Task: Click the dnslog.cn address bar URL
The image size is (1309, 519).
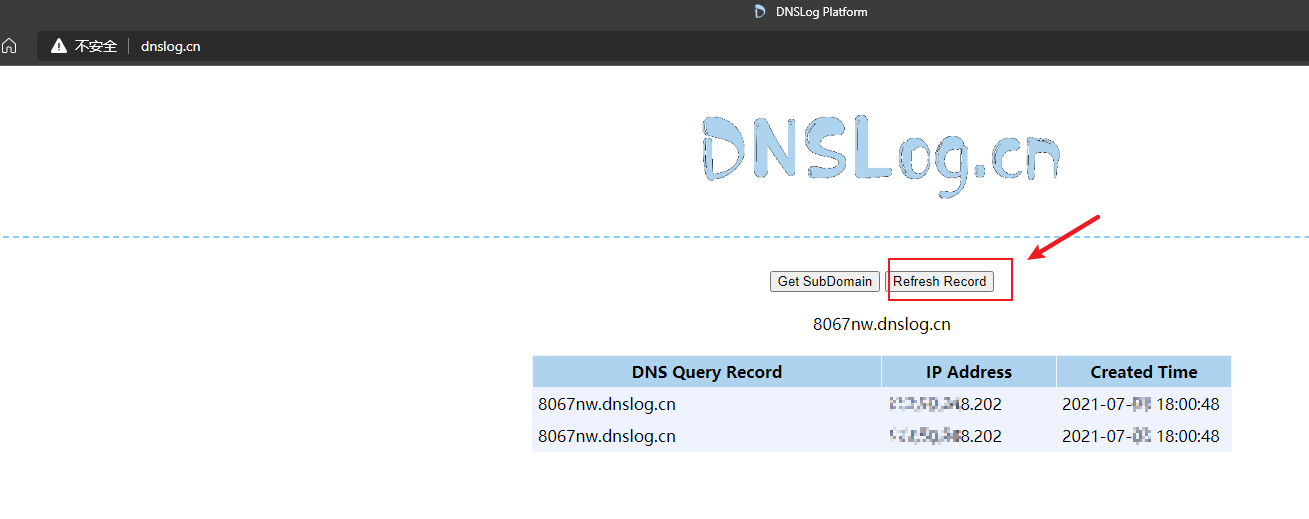Action: (x=171, y=46)
